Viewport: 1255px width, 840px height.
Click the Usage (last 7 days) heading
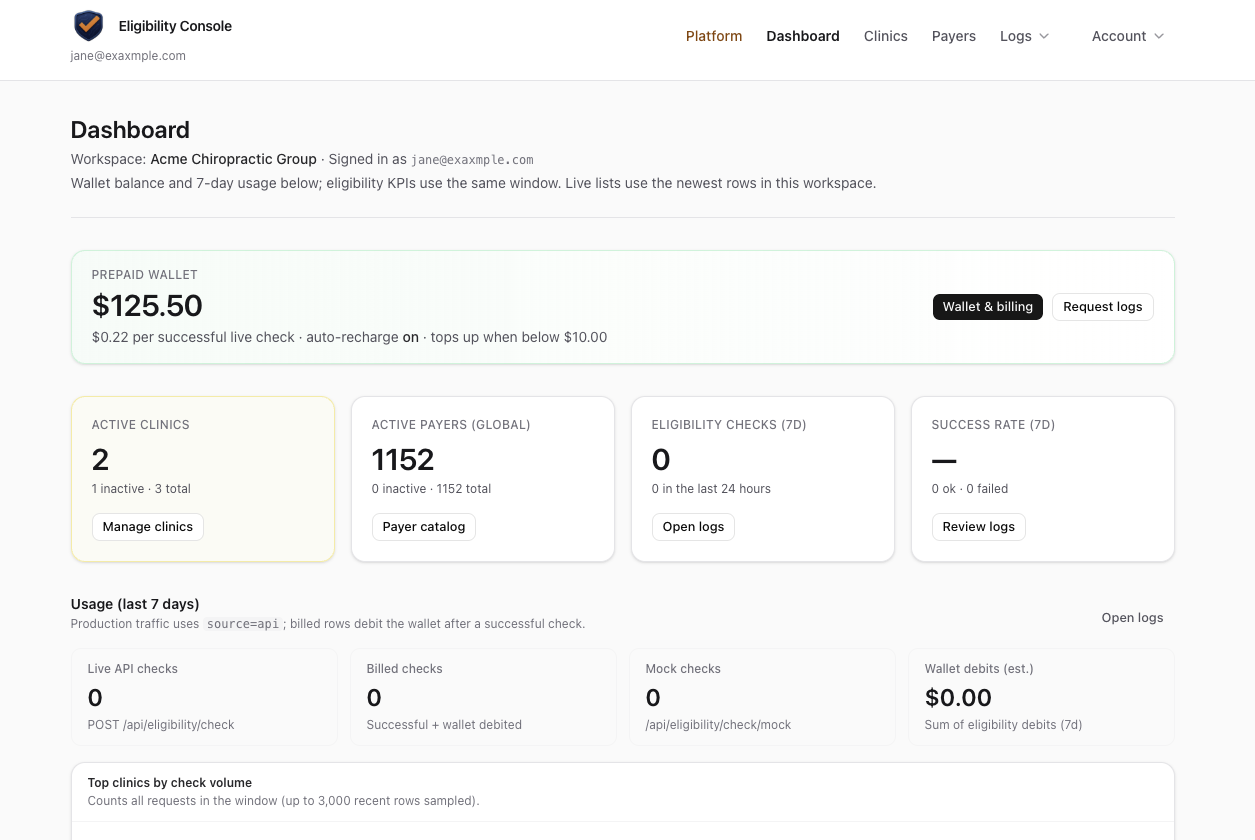point(135,604)
